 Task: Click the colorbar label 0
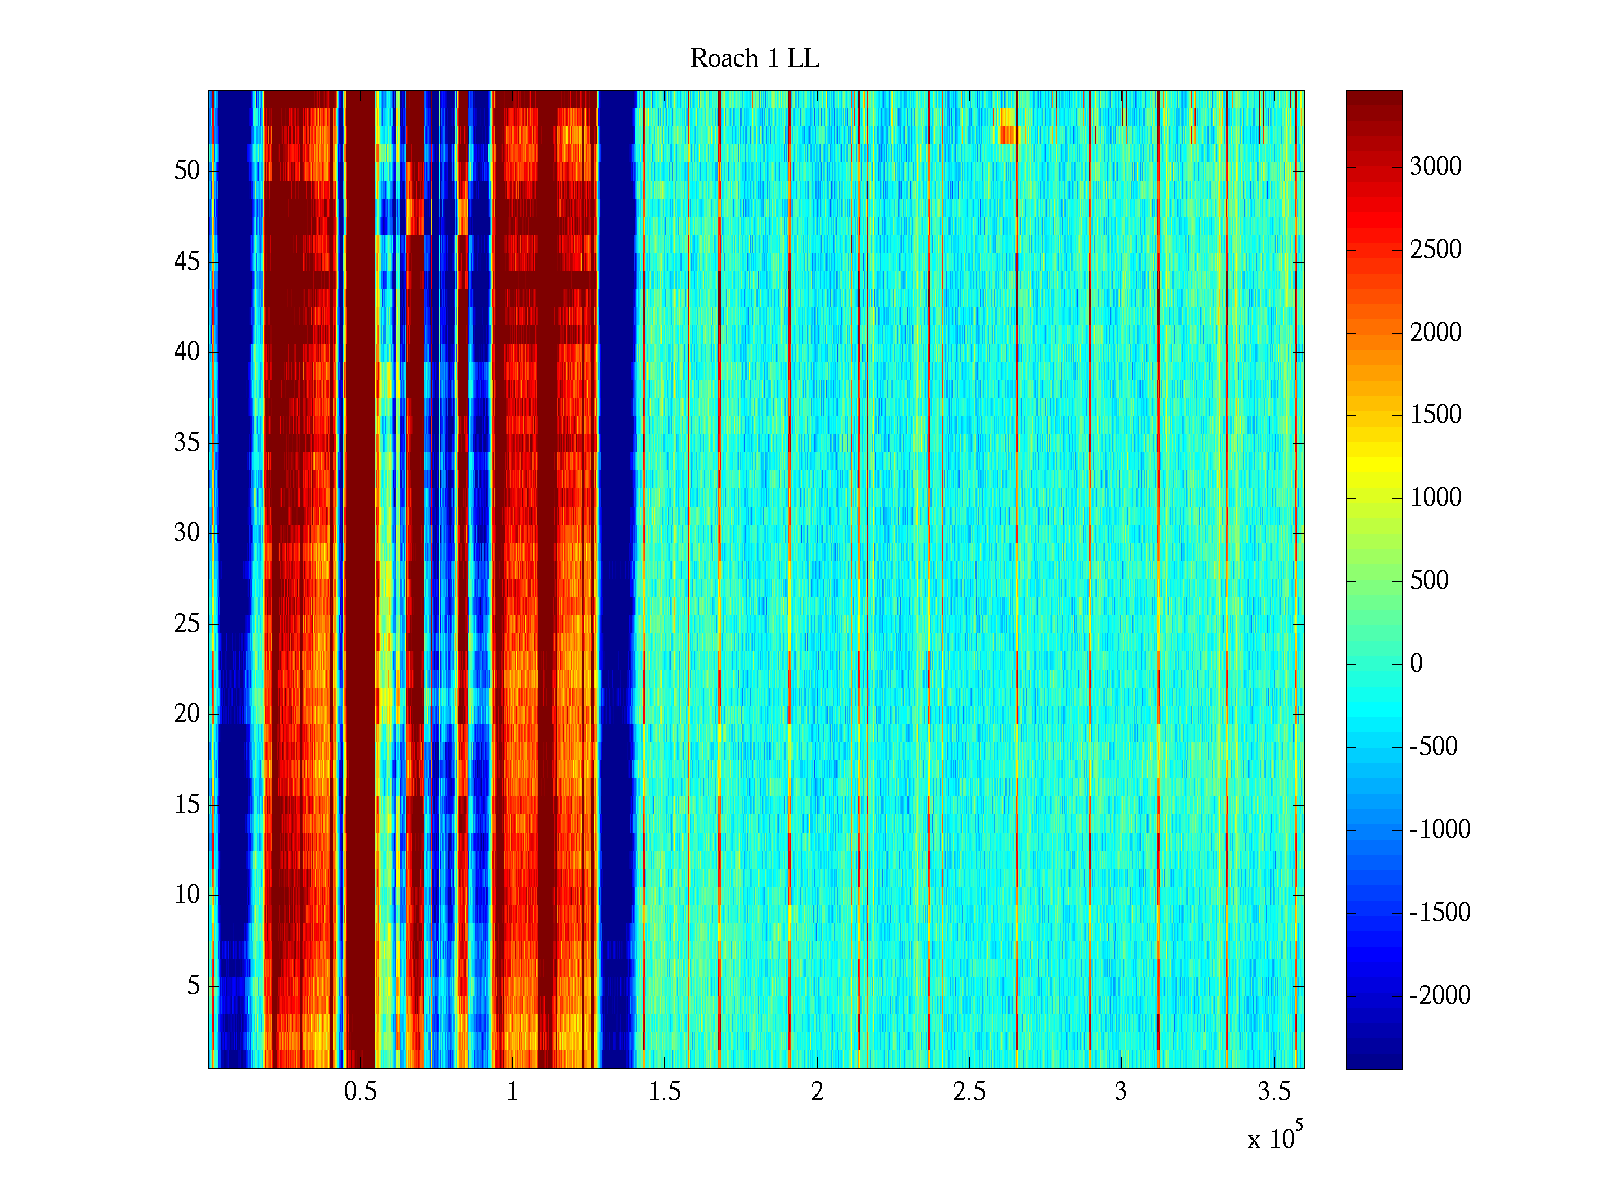1415,664
